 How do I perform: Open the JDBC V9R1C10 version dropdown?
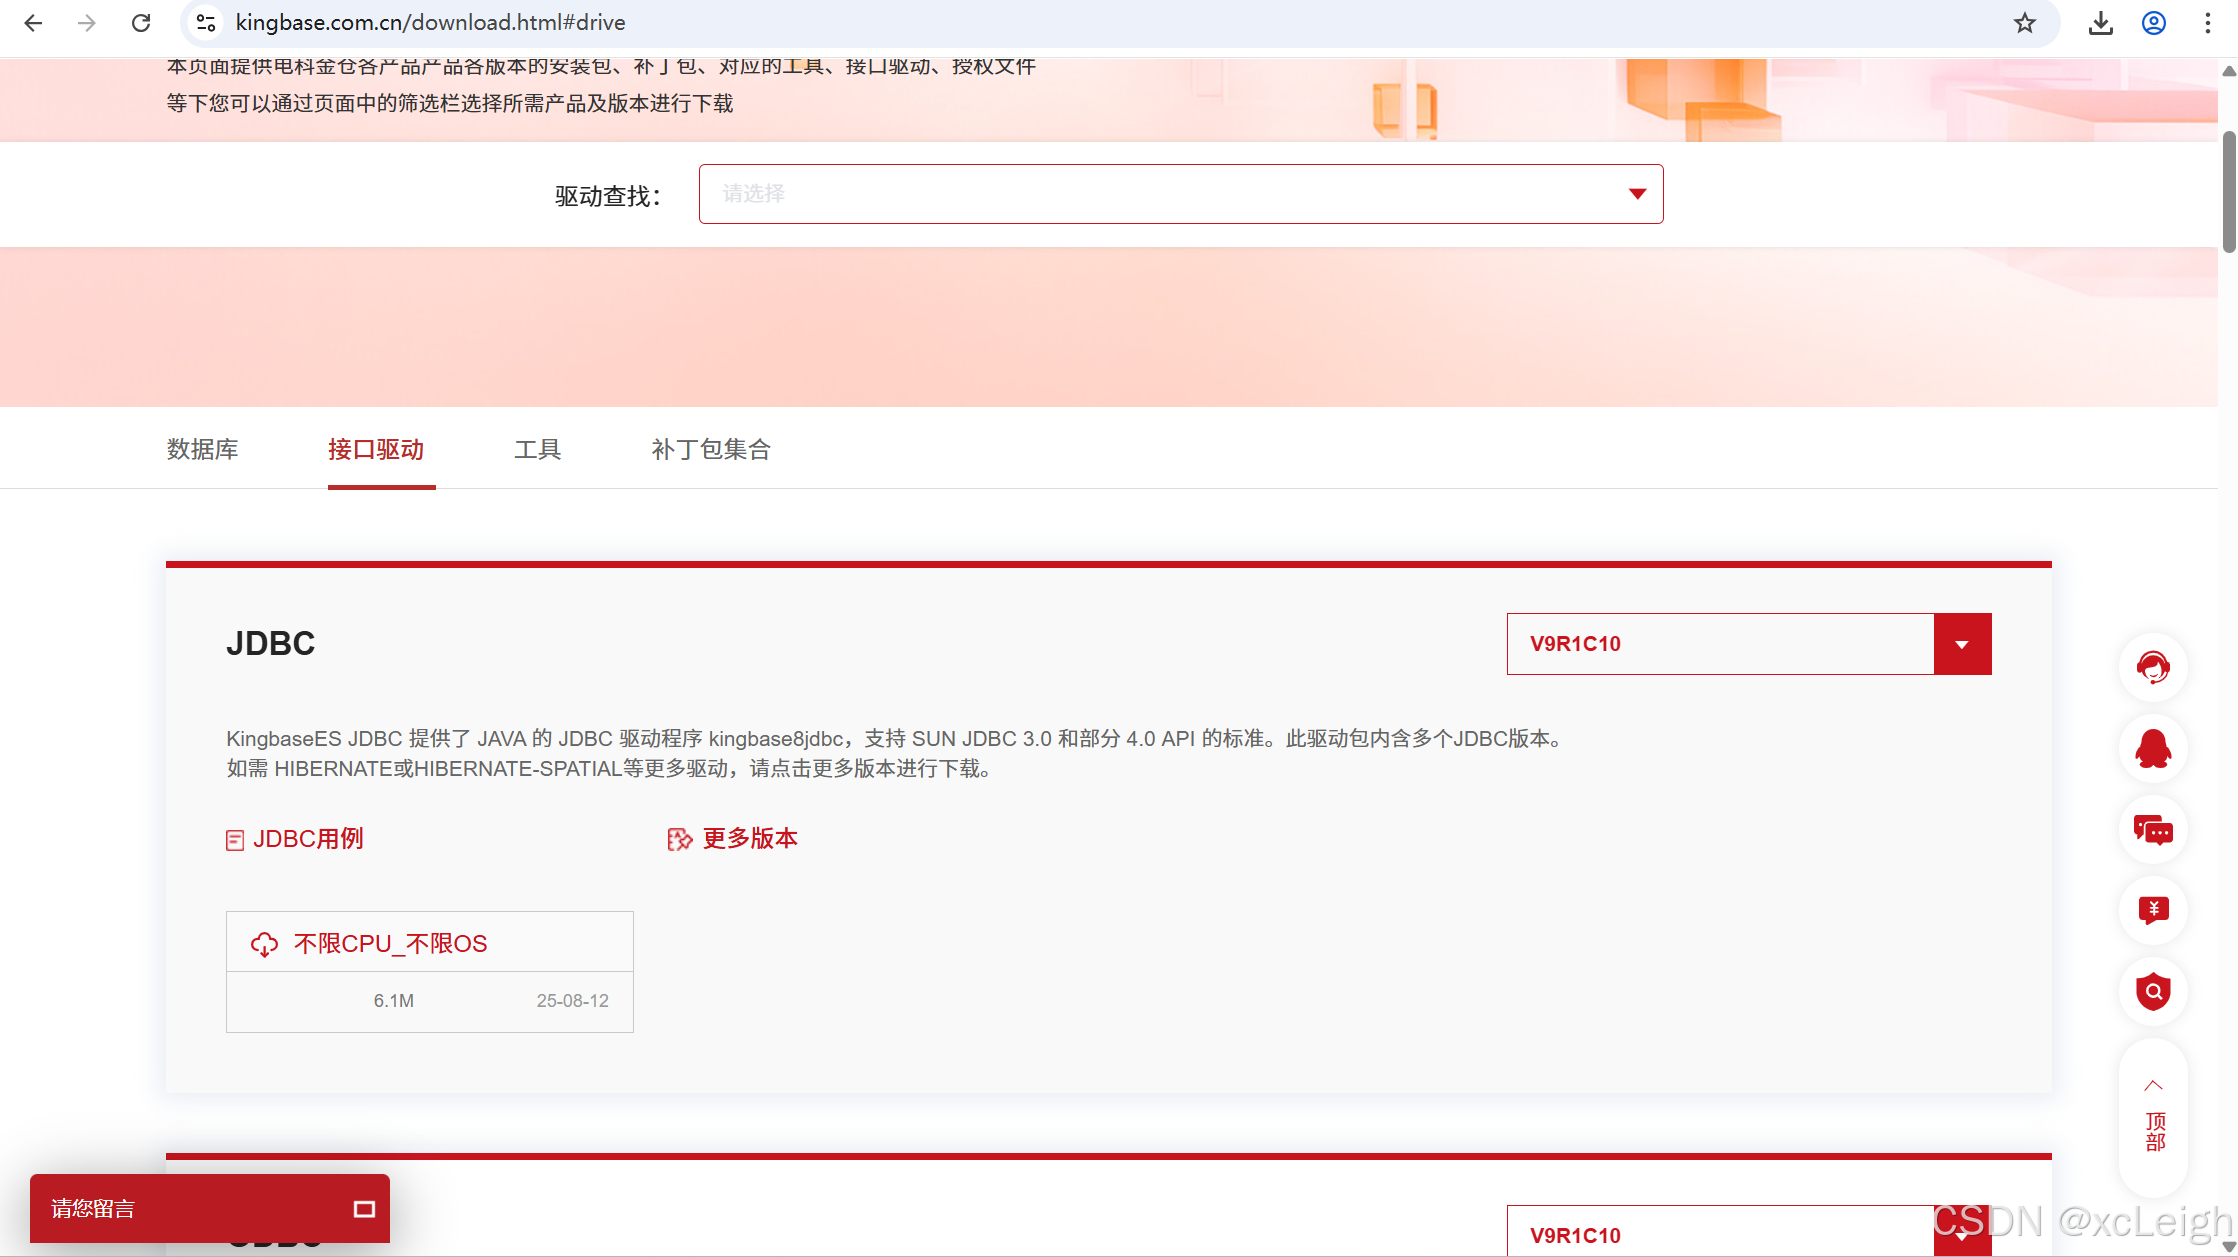pyautogui.click(x=1961, y=644)
